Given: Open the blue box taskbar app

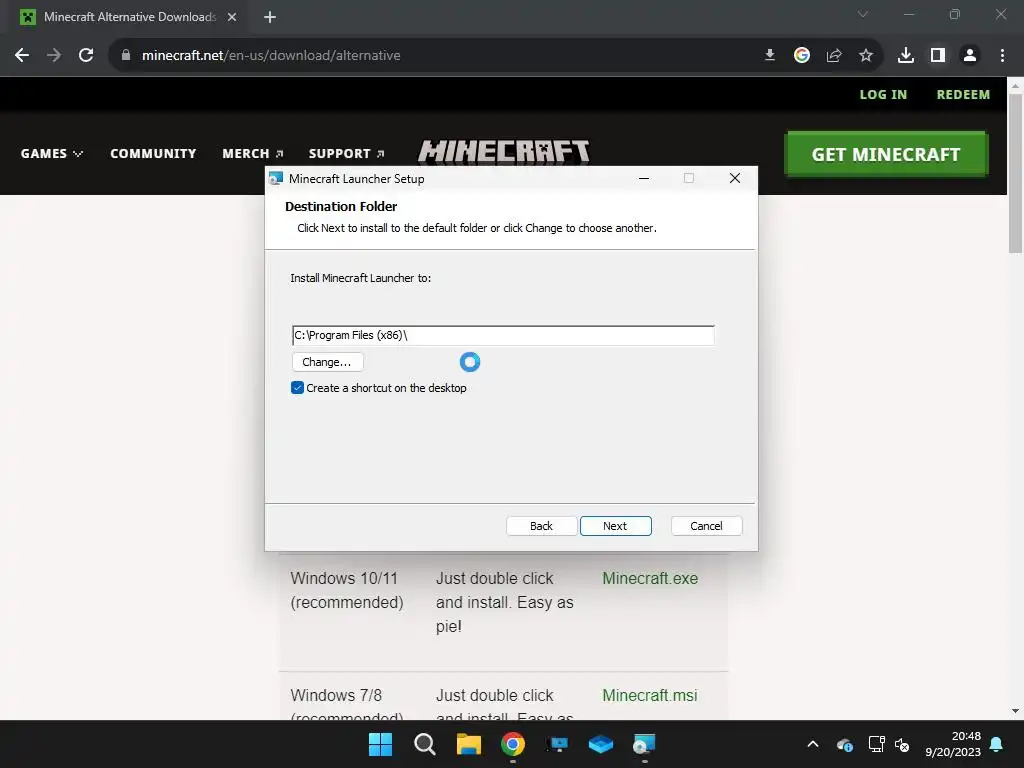Looking at the screenshot, I should coord(601,744).
